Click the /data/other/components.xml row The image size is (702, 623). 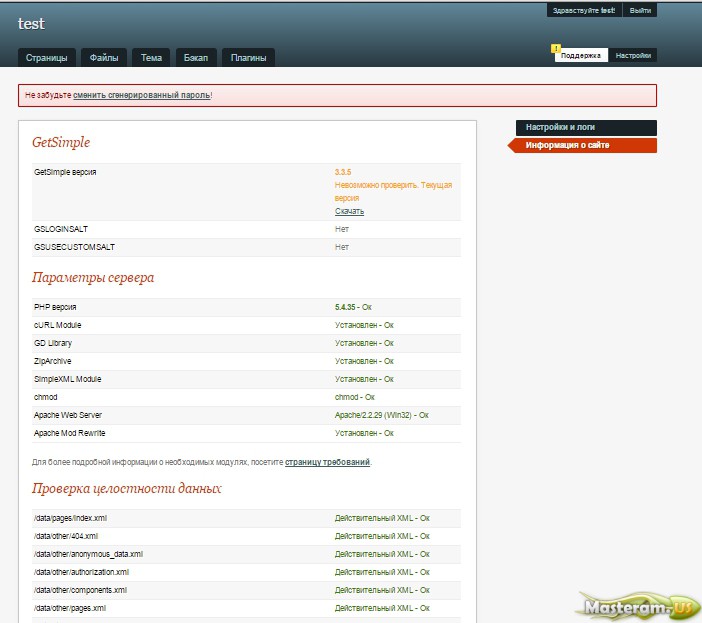point(246,590)
